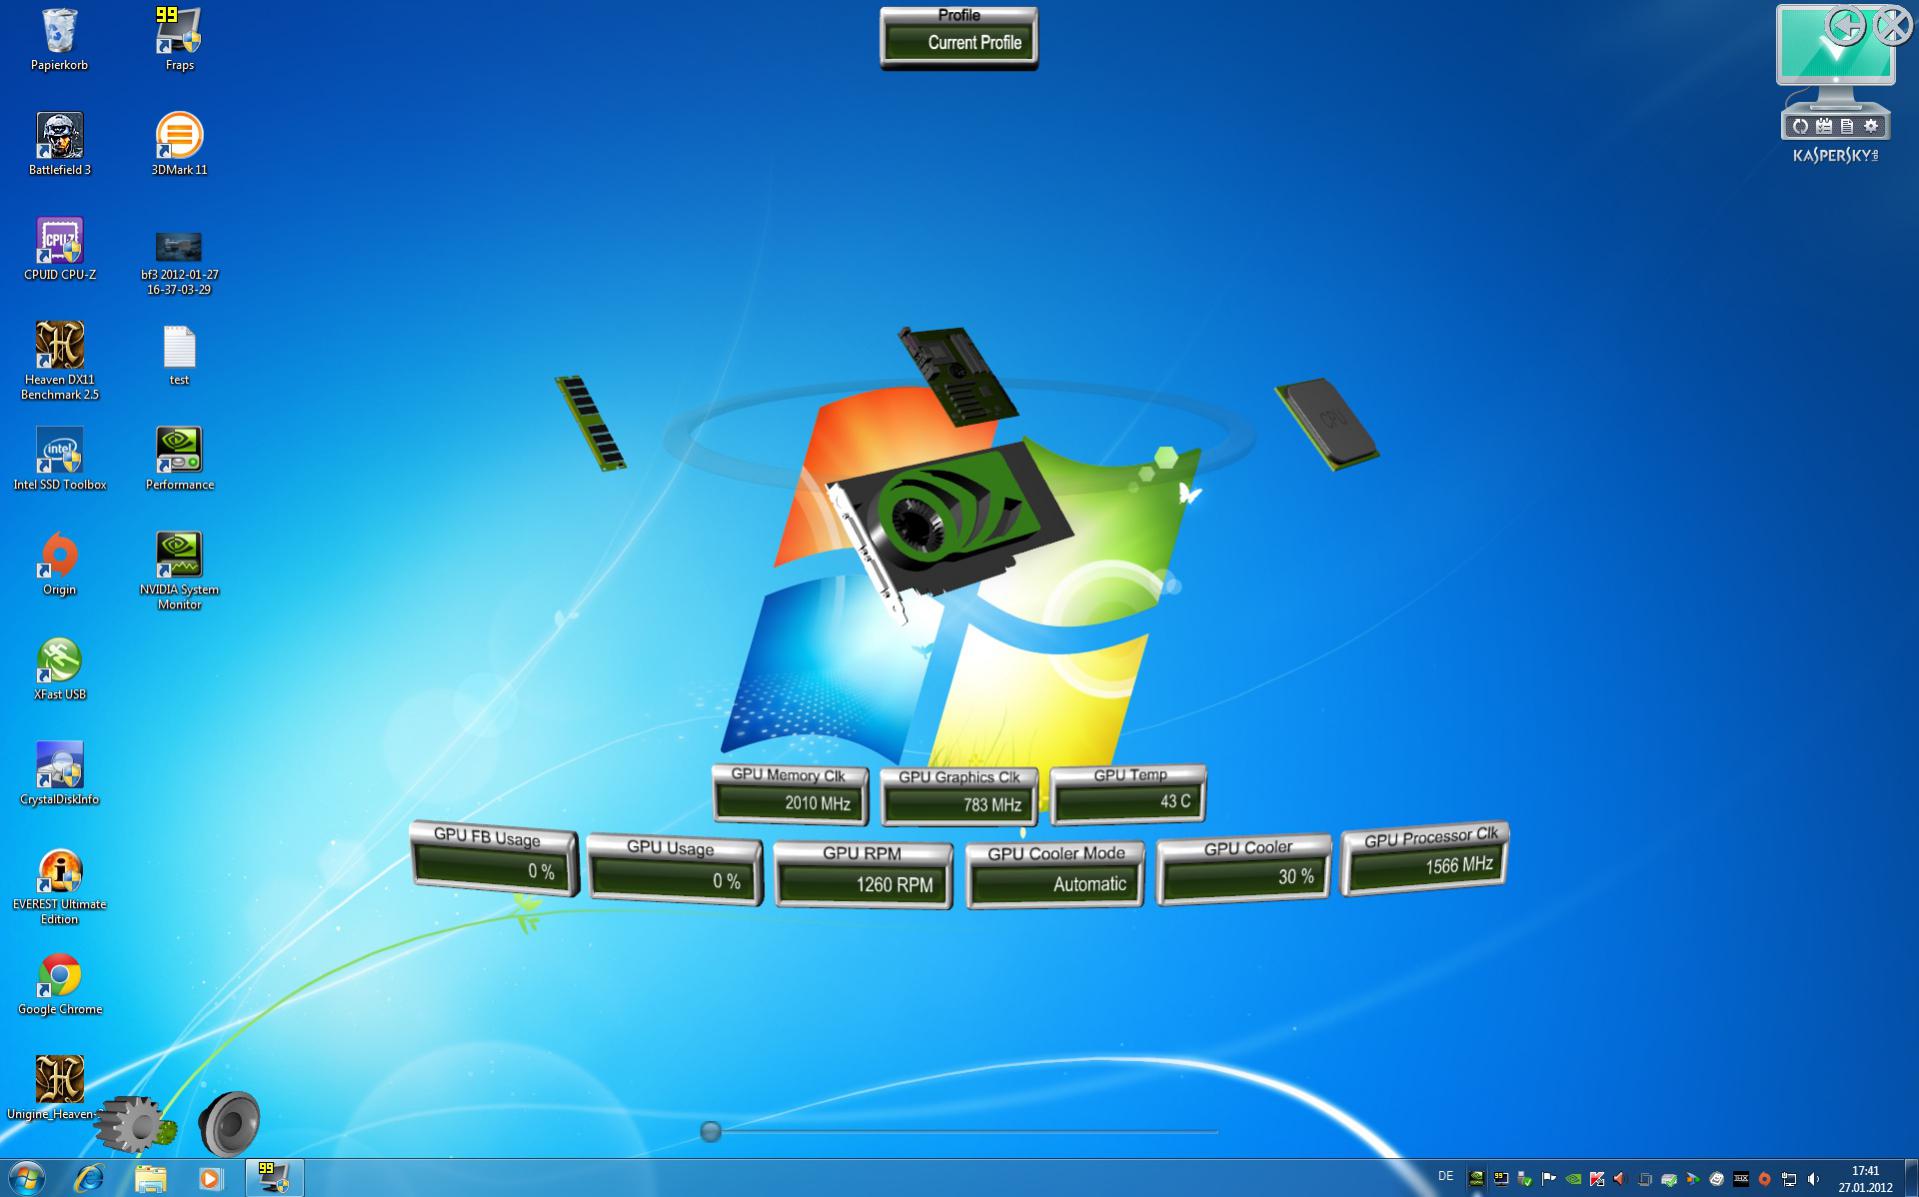Image resolution: width=1919 pixels, height=1197 pixels.
Task: Open Windows Explorer from the taskbar
Action: [150, 1178]
